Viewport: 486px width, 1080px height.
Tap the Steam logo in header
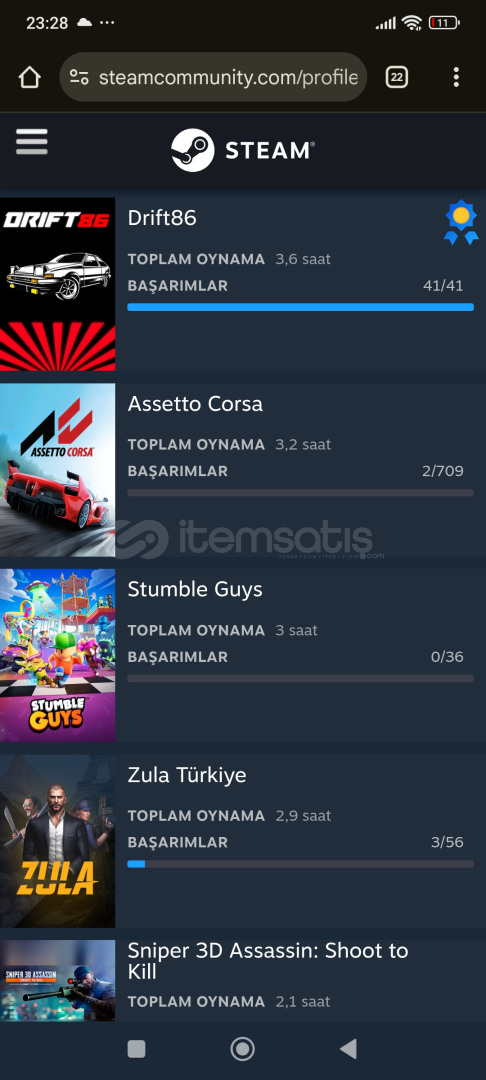click(243, 150)
